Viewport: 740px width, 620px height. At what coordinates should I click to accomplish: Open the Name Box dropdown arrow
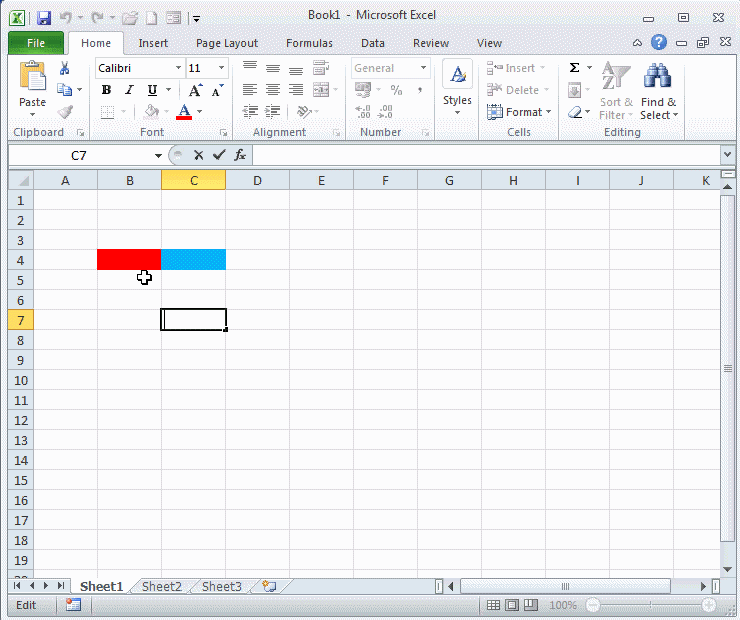158,156
